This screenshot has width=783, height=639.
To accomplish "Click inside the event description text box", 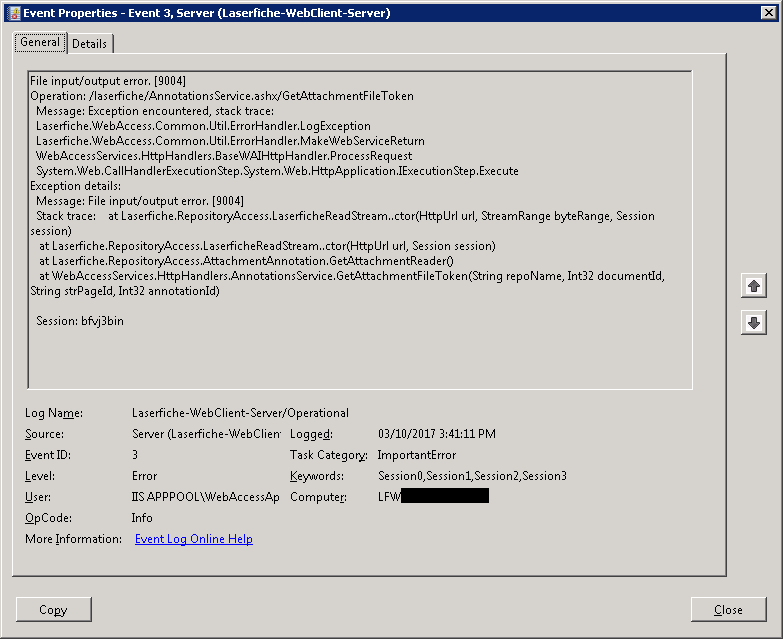I will [360, 230].
